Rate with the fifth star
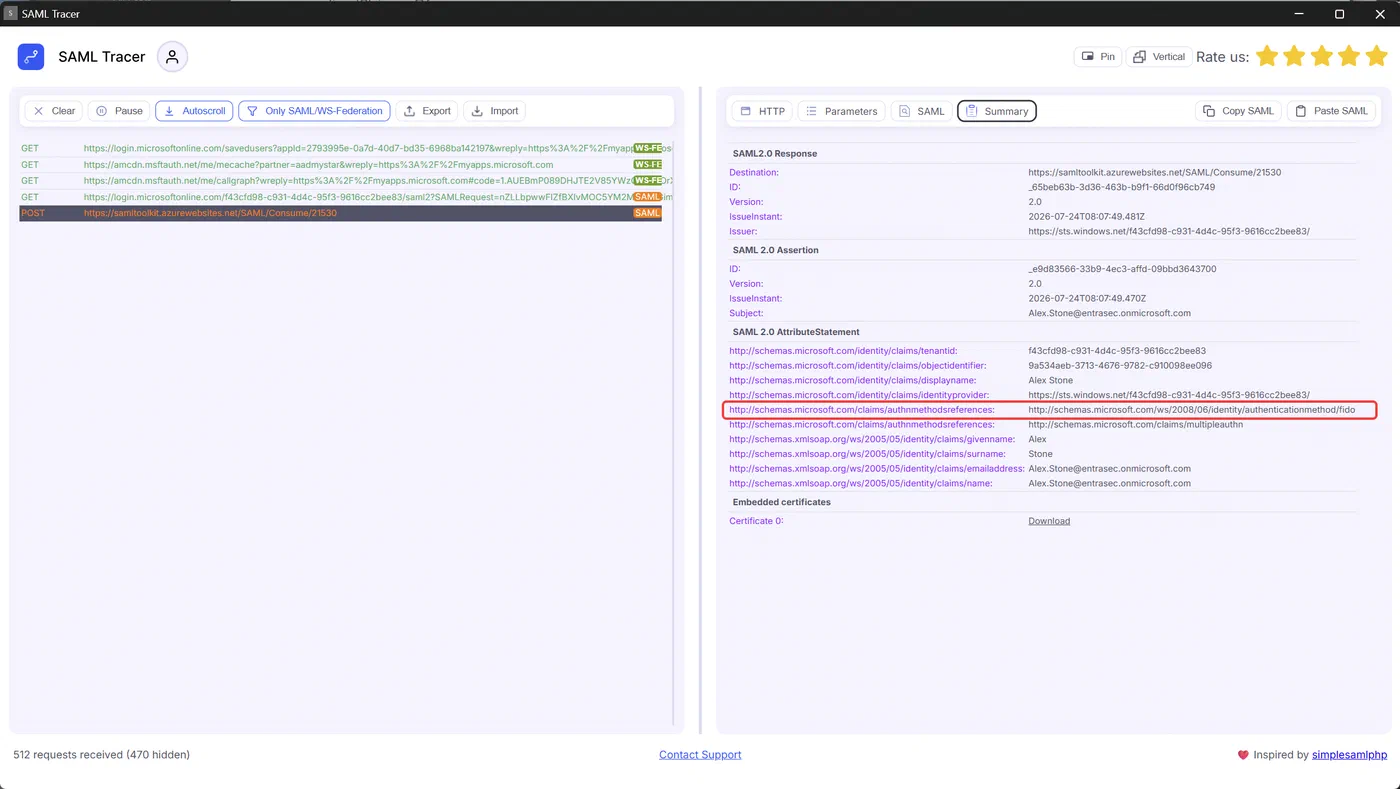Screen dimensions: 1400x789 click(x=1376, y=56)
